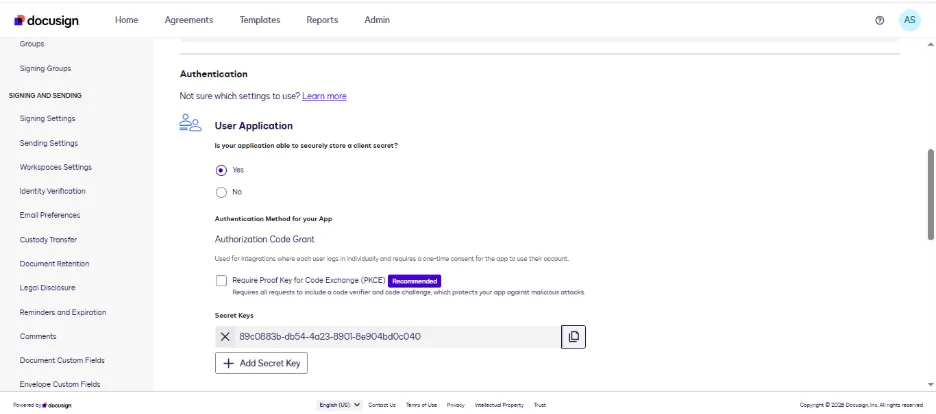The width and height of the screenshot is (936, 414).
Task: Click the scrollbar down arrow
Action: click(x=931, y=385)
